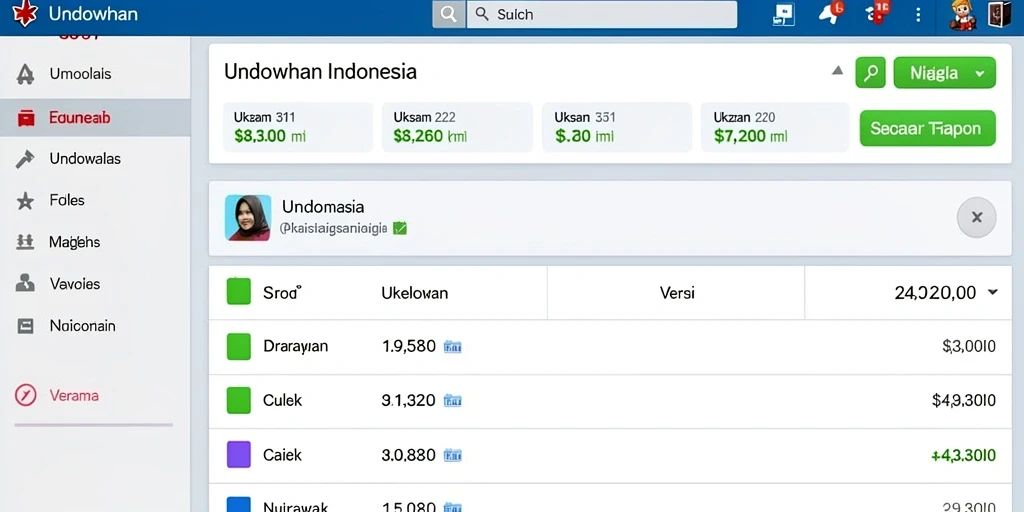Screen dimensions: 1024x512
Task: Click the Noiconain box icon
Action: tap(25, 326)
